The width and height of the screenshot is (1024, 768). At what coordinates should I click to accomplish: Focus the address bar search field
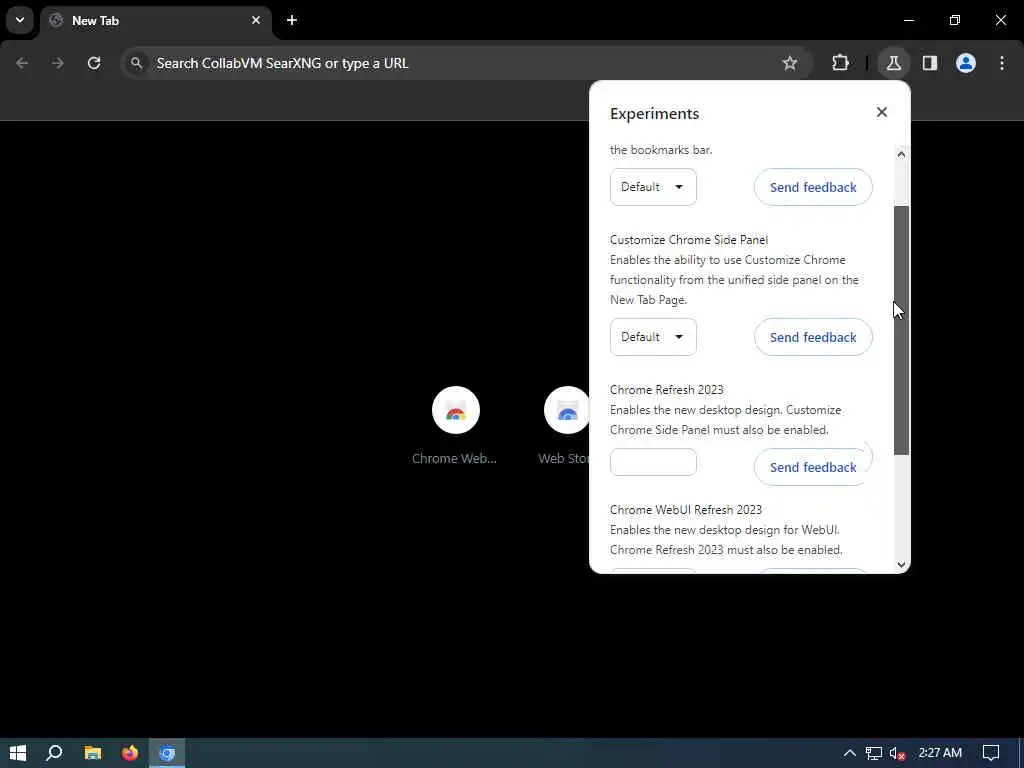coord(467,63)
